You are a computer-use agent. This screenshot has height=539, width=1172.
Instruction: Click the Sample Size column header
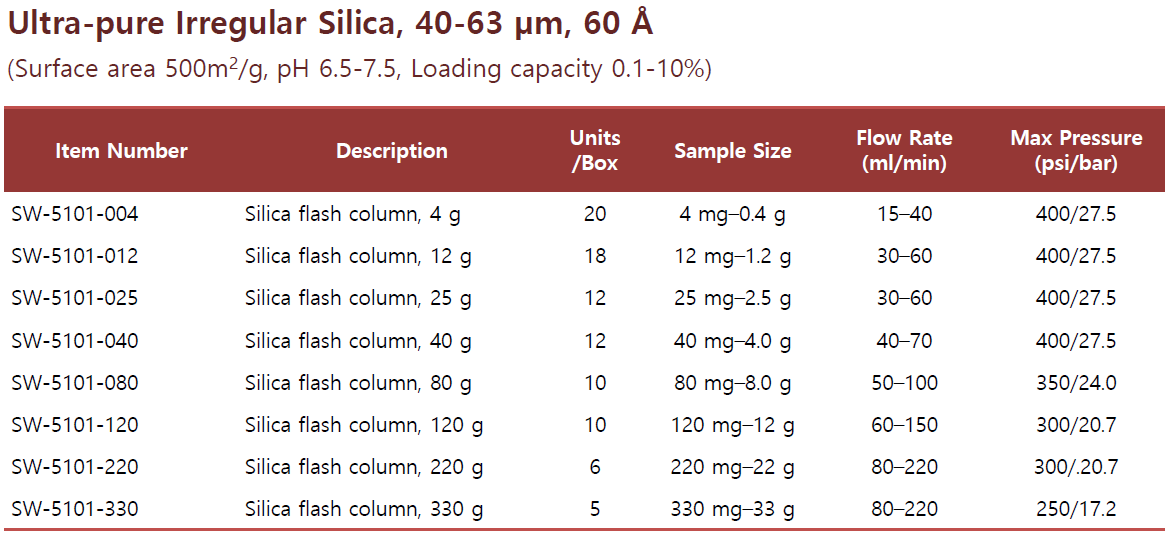pyautogui.click(x=732, y=151)
